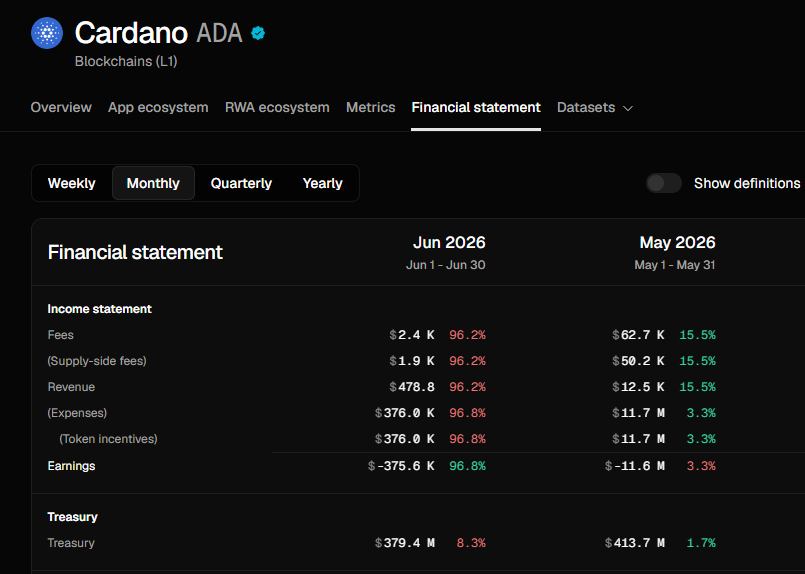Expand the Datasets dropdown
This screenshot has width=805, height=574.
click(x=595, y=107)
